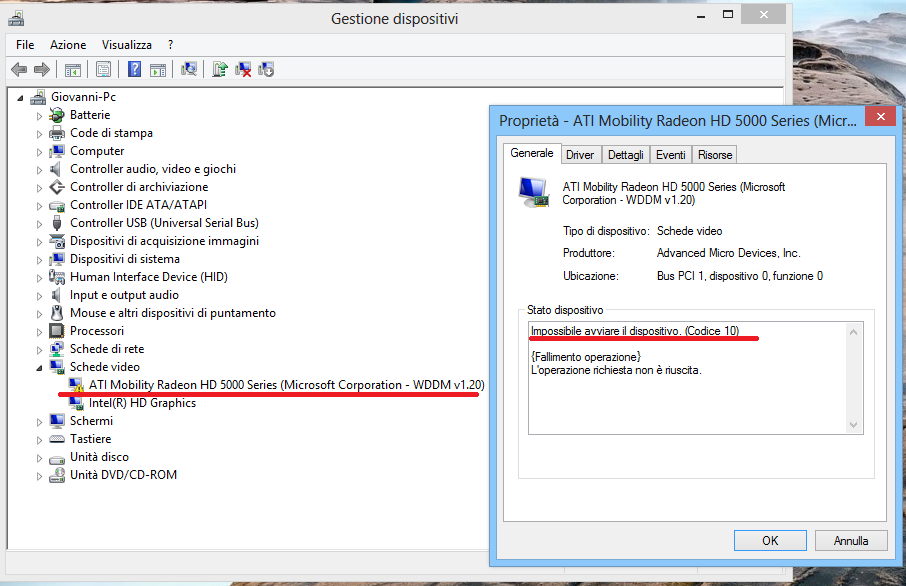Select Input e output audio row

124,295
